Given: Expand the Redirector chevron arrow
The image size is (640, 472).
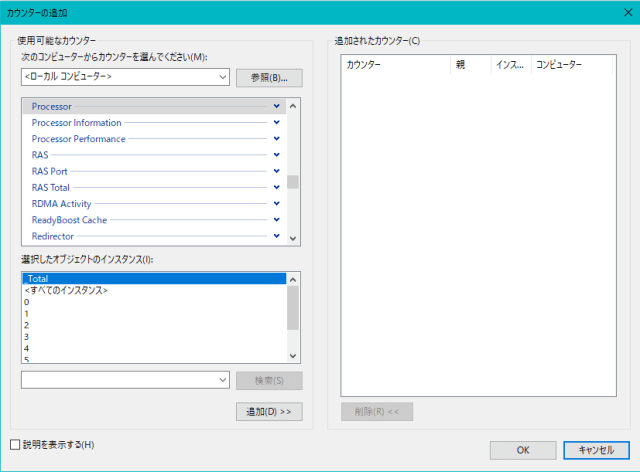Looking at the screenshot, I should (x=276, y=236).
